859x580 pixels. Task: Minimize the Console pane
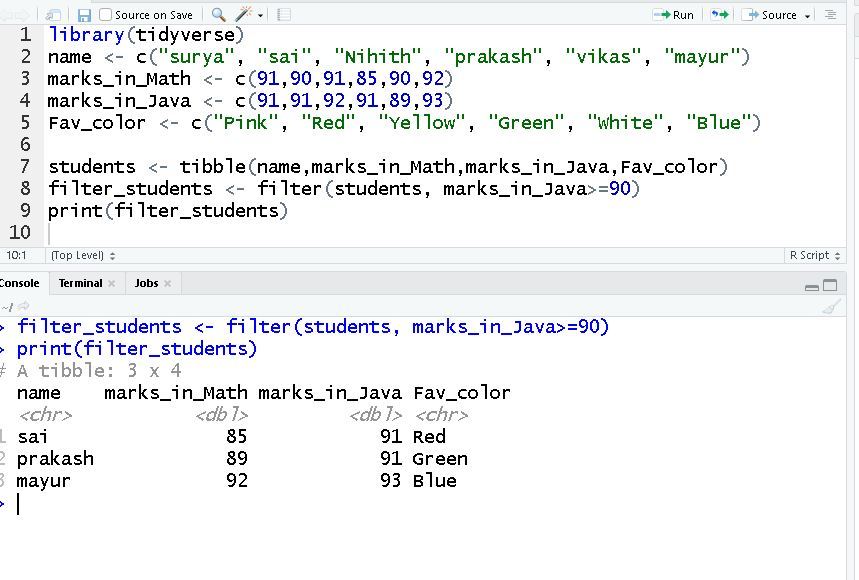(812, 286)
